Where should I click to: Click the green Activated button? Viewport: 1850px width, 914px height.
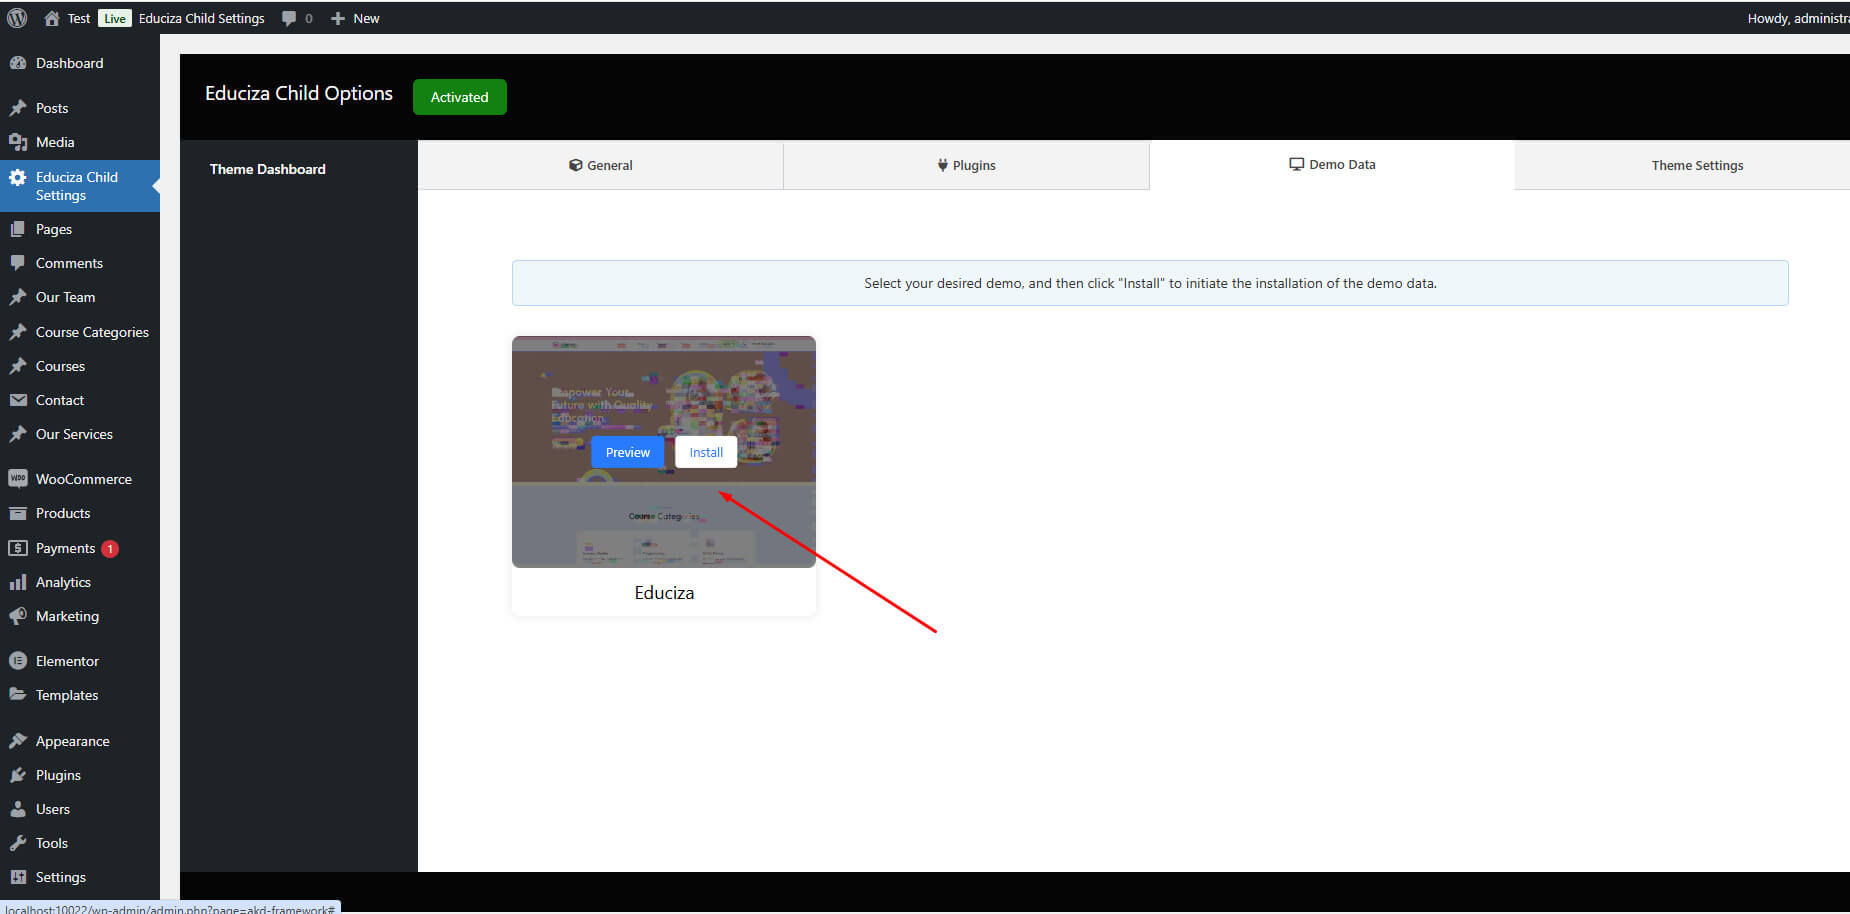460,97
